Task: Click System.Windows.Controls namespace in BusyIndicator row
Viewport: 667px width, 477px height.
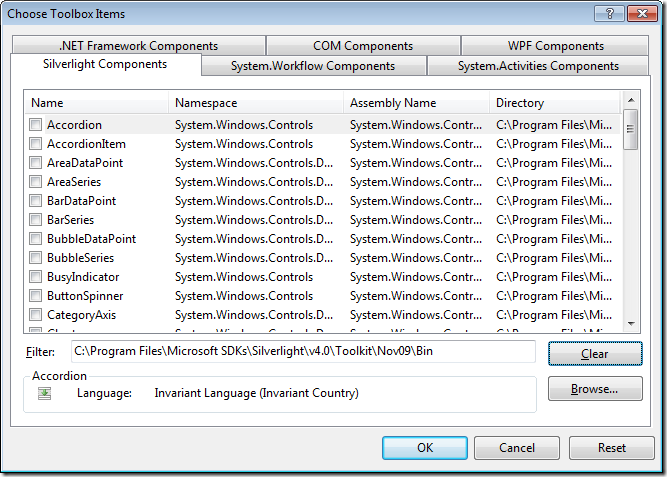Action: point(244,277)
